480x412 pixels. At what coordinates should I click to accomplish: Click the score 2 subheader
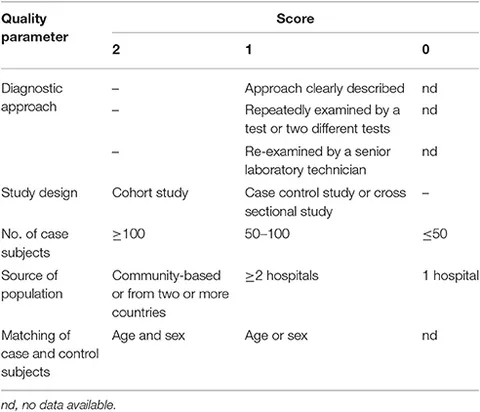(x=116, y=49)
